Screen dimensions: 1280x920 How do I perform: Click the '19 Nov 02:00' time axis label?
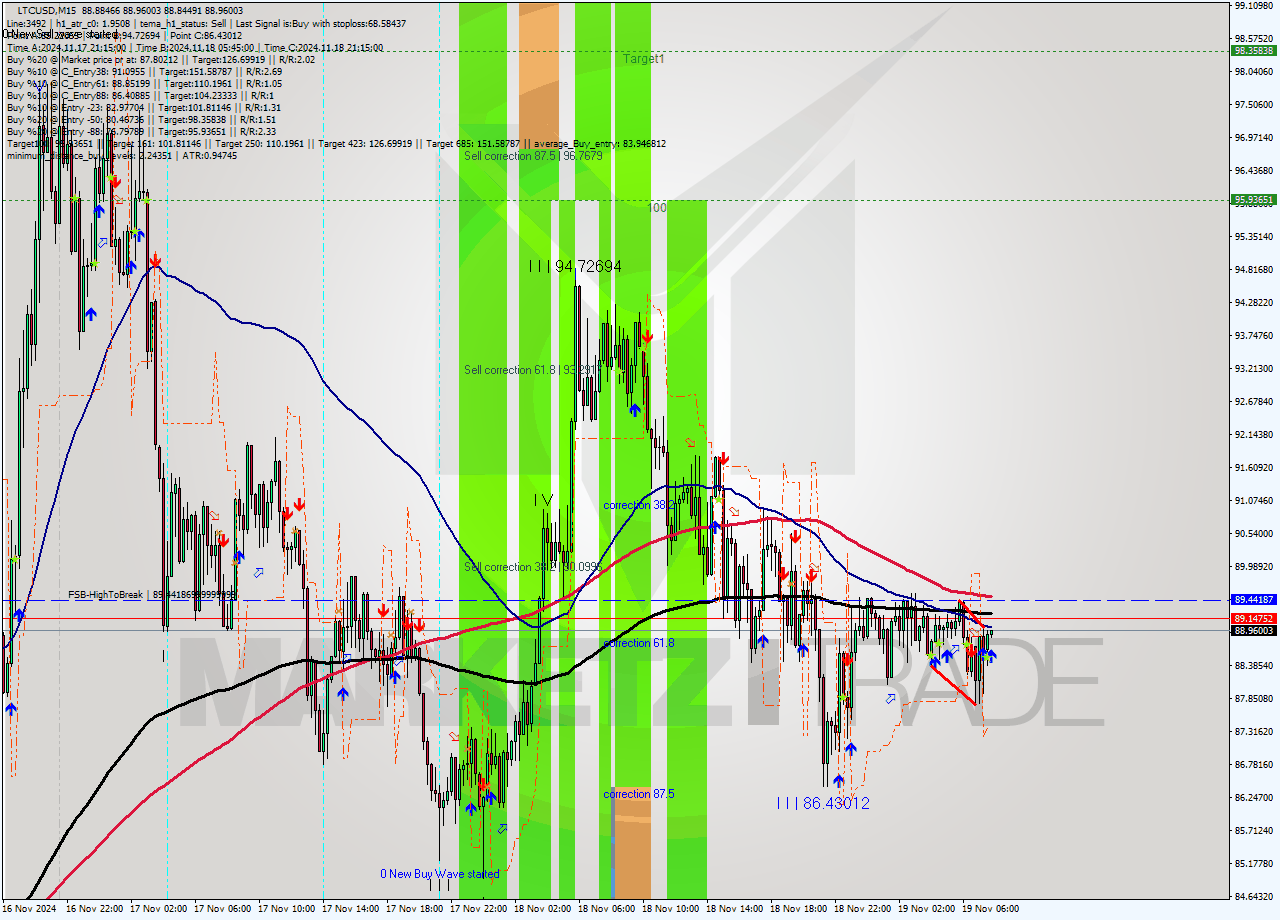click(x=926, y=909)
